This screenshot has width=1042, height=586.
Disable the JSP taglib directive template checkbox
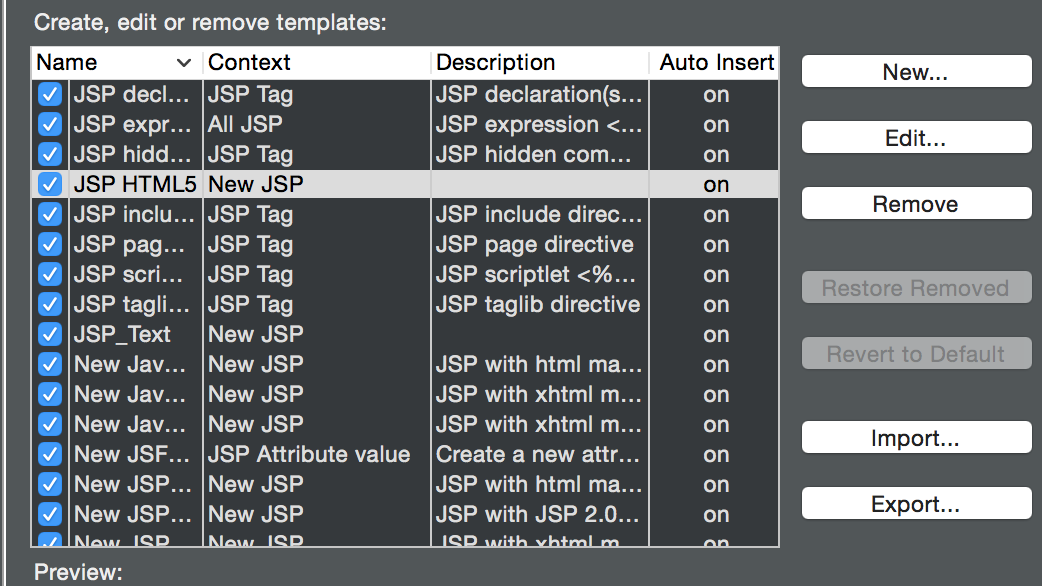coord(49,305)
